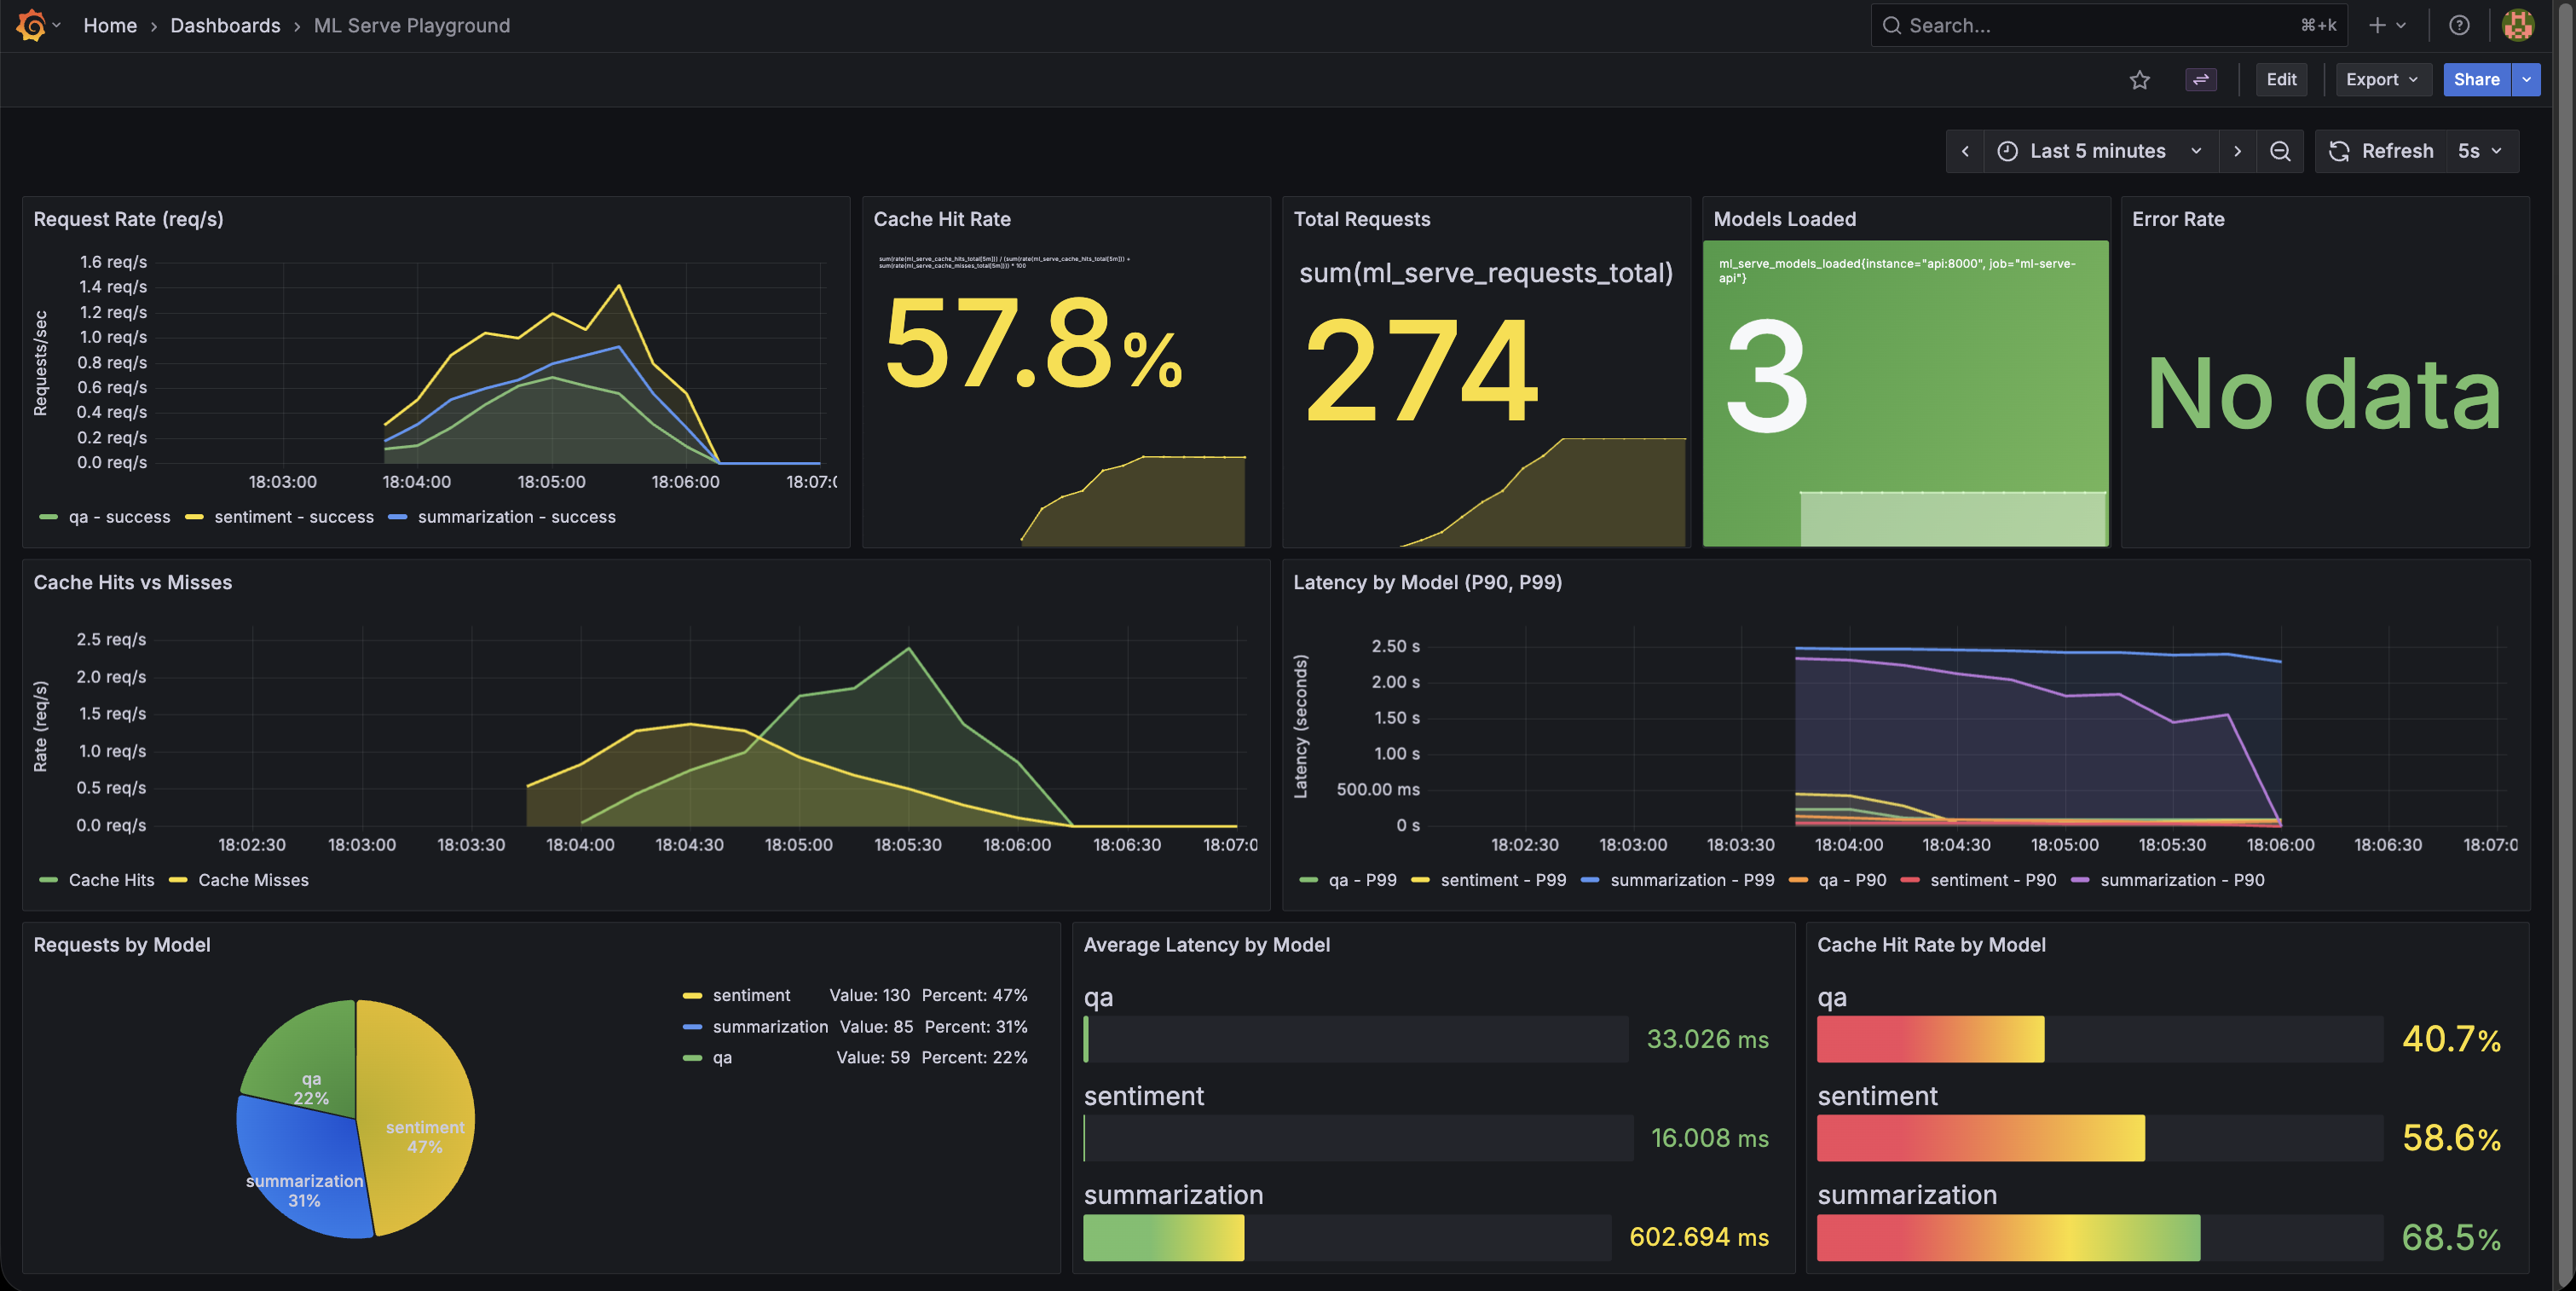Open the Export dropdown

click(2383, 79)
